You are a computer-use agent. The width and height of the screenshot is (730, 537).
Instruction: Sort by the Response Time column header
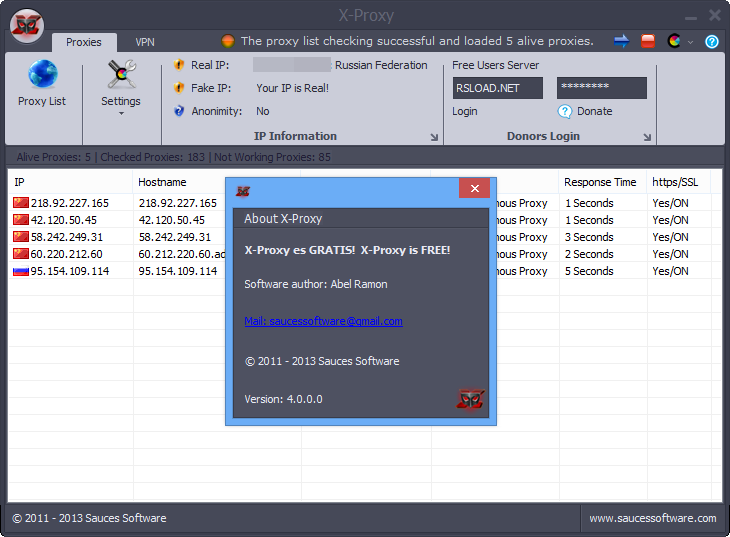602,182
